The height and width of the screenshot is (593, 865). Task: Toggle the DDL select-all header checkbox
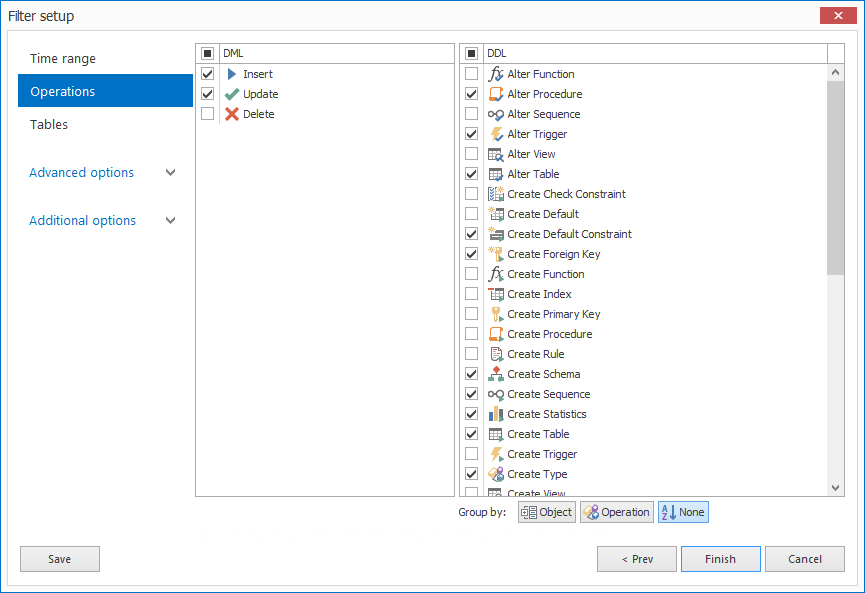472,54
